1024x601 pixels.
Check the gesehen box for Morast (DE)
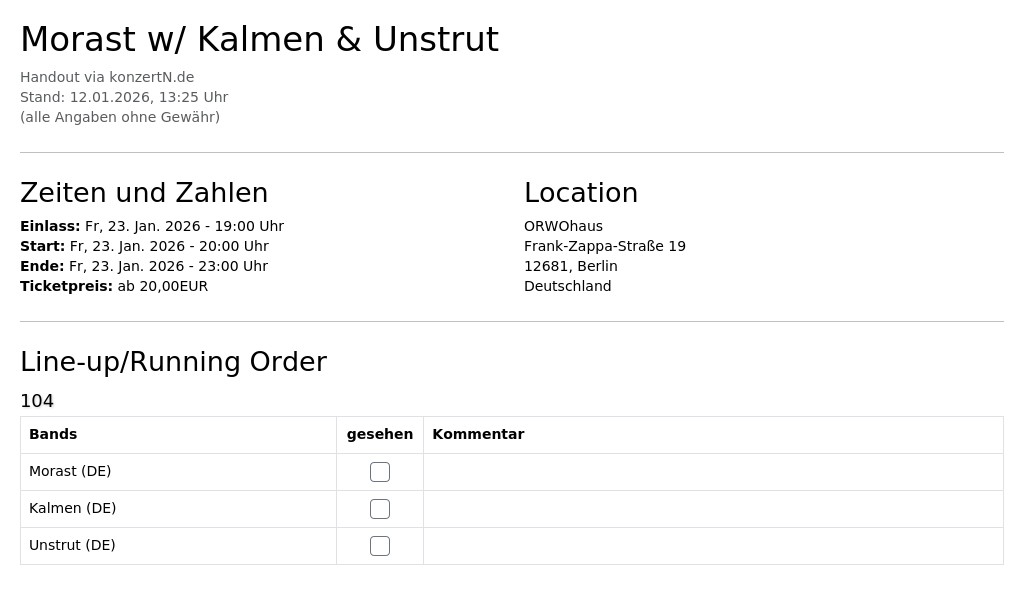point(379,472)
